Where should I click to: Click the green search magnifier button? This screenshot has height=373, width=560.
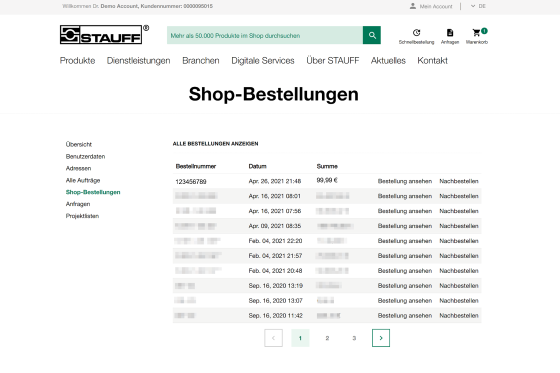372,35
